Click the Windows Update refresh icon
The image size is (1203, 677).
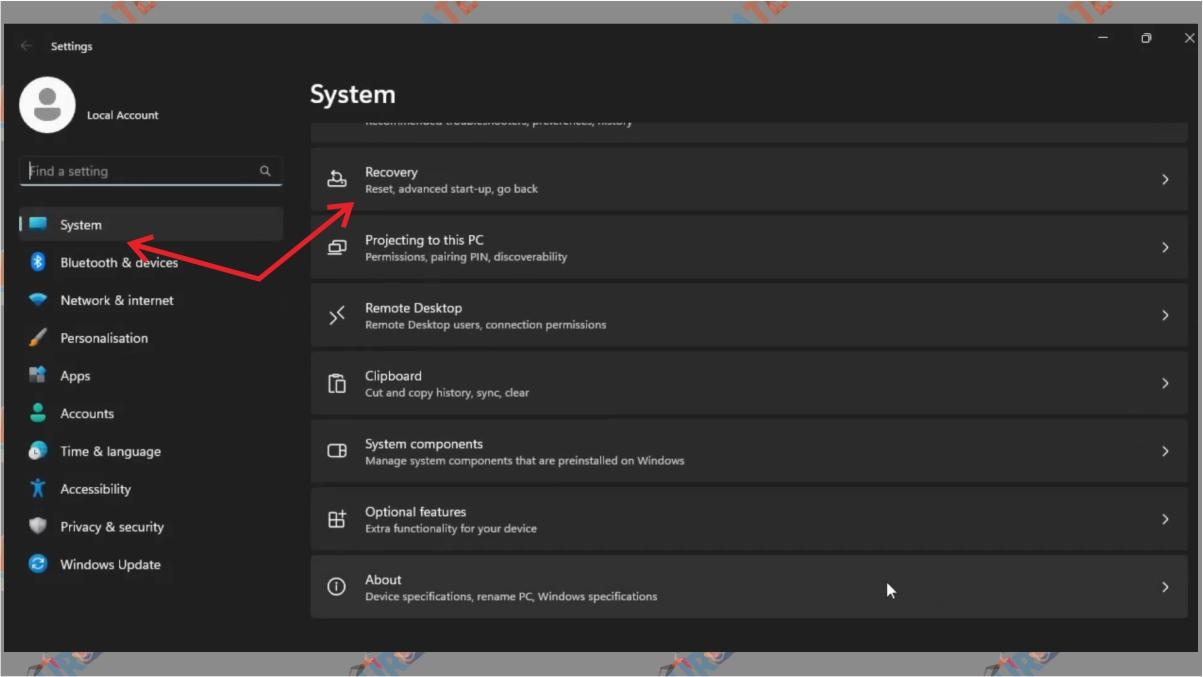point(38,564)
